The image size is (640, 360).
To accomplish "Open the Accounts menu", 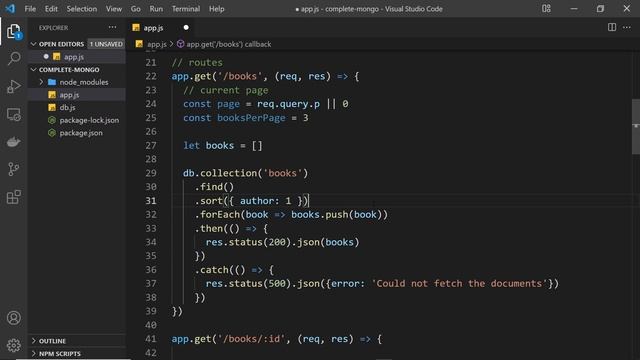I will point(13,318).
